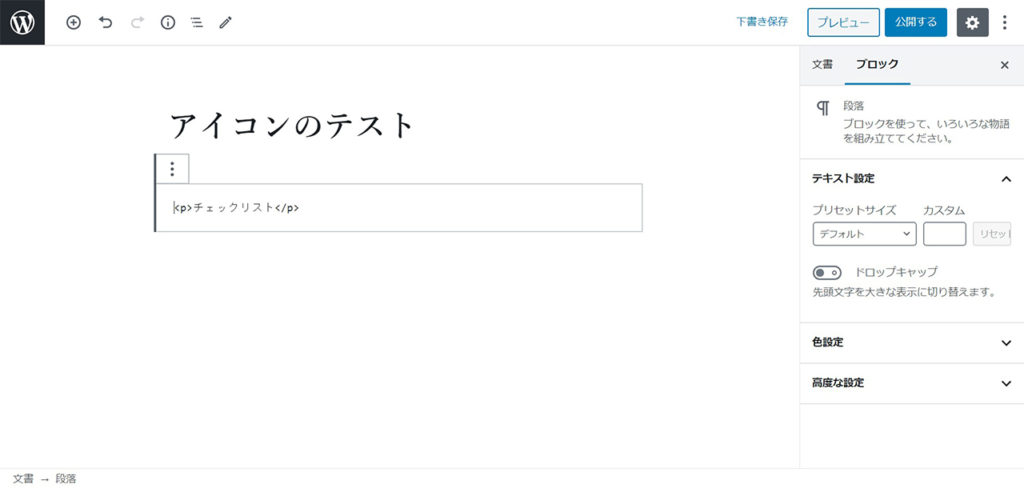The width and height of the screenshot is (1024, 488).
Task: Enable the ドロップキャップ toggle
Action: coord(827,272)
